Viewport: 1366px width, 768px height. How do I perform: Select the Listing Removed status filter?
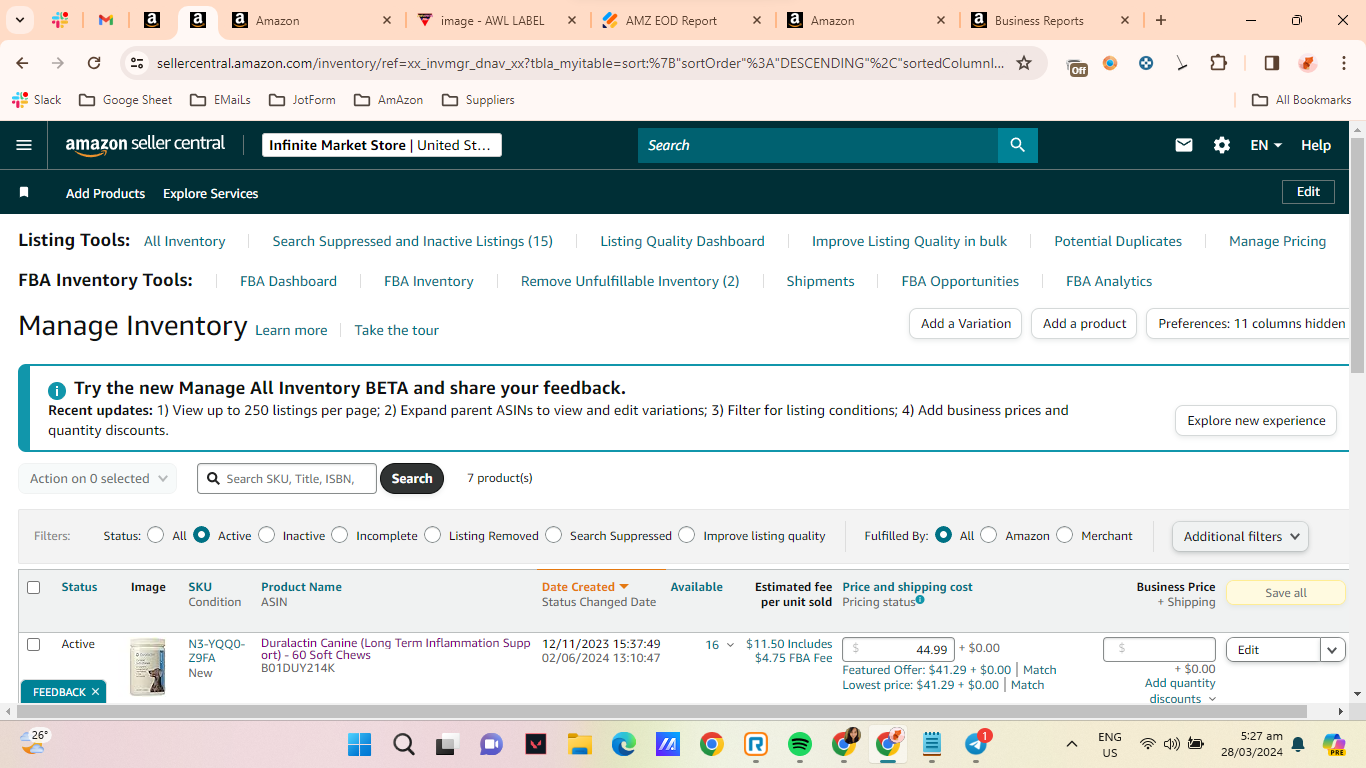(432, 535)
